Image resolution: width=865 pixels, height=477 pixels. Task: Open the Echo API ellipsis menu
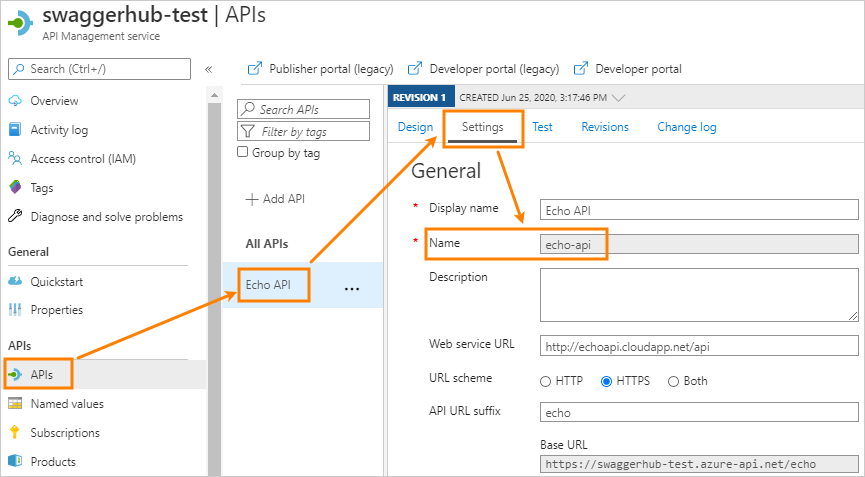coord(351,287)
